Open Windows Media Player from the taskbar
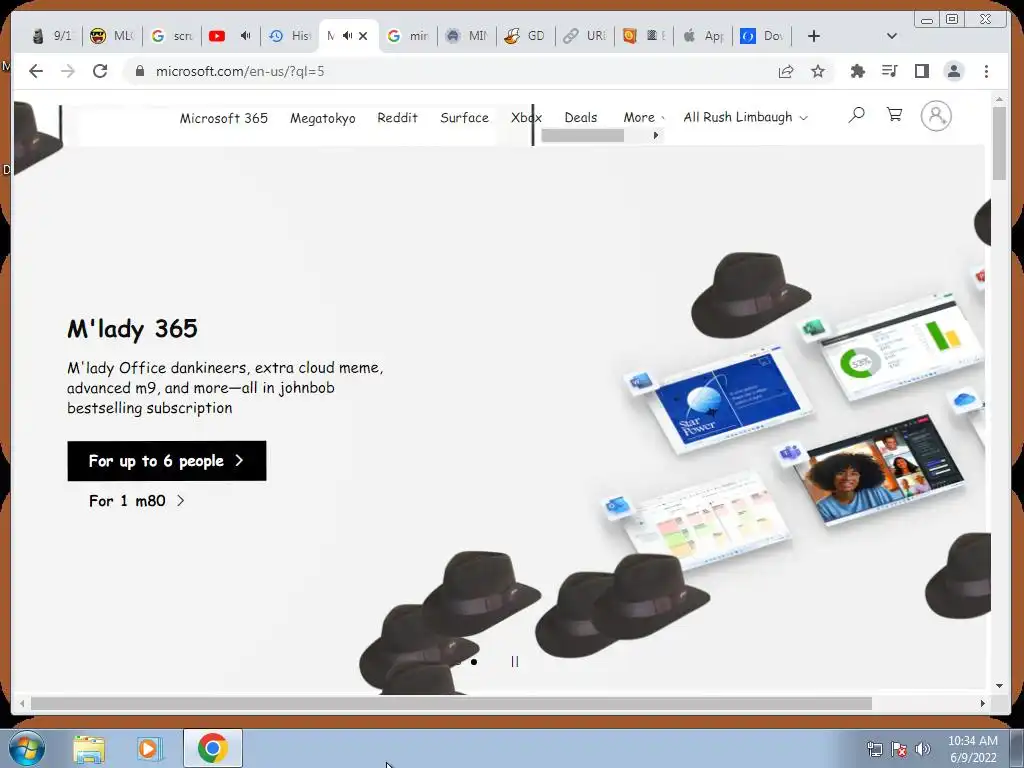 148,748
